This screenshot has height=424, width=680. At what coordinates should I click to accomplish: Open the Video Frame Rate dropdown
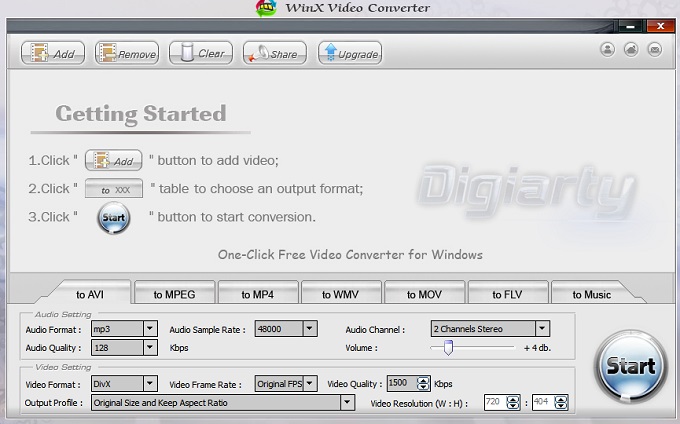pyautogui.click(x=286, y=384)
